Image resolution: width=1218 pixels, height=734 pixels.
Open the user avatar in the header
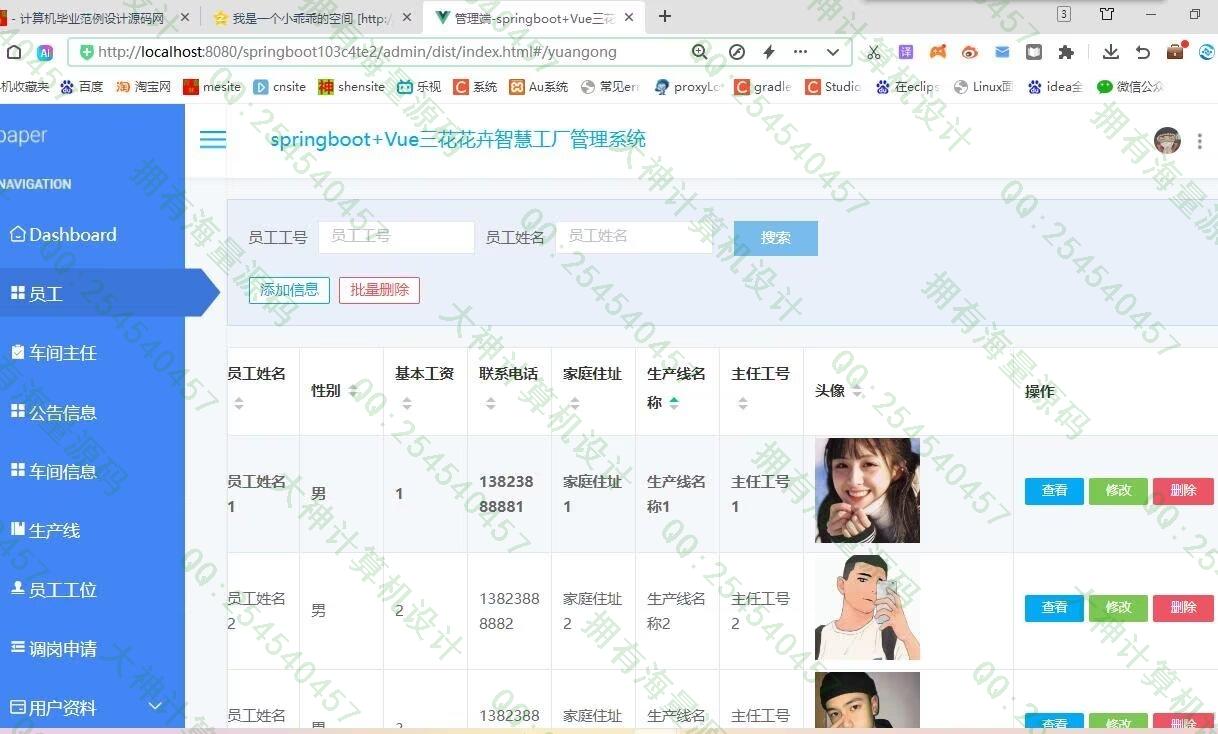point(1167,140)
